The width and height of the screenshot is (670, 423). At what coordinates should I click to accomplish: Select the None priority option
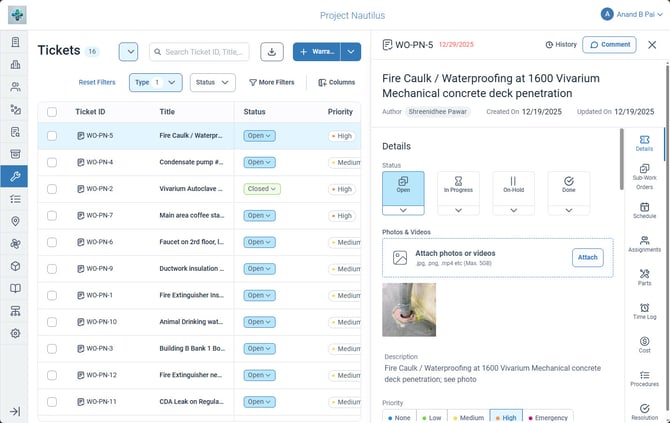(x=398, y=417)
